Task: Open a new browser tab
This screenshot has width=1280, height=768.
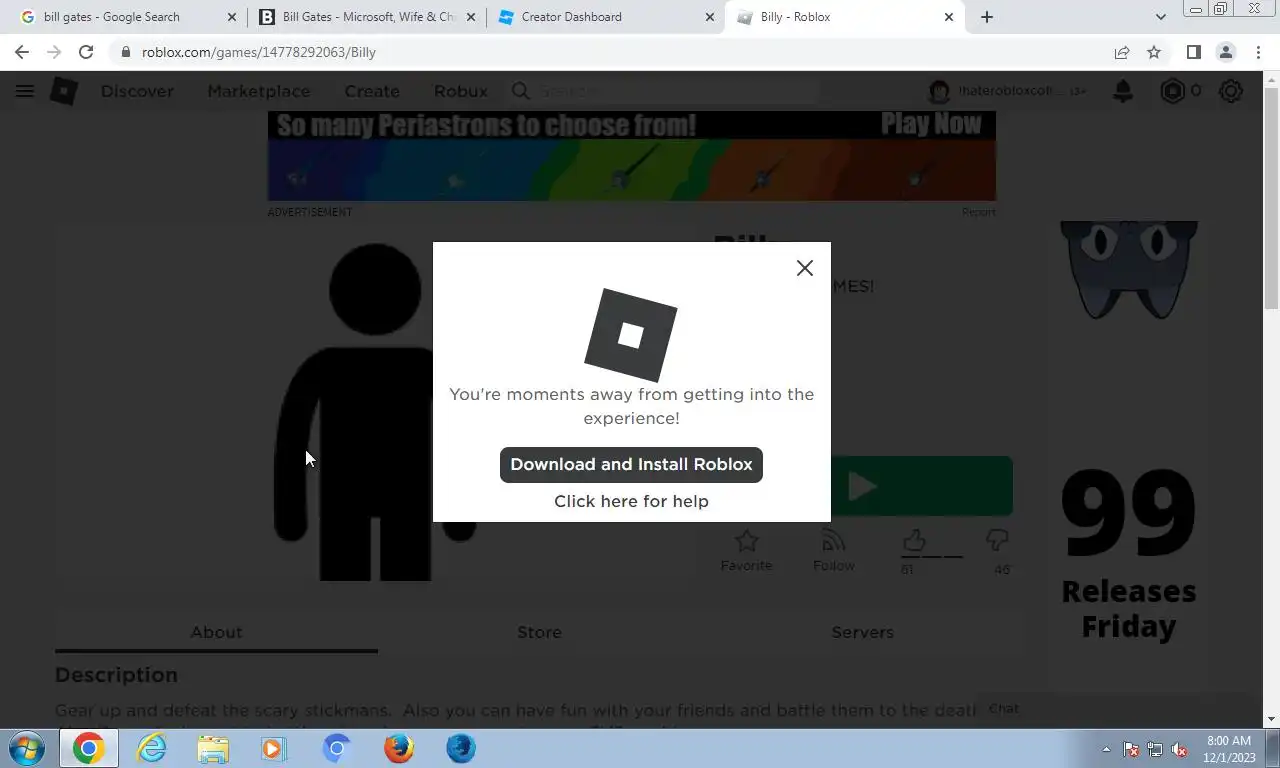Action: click(987, 17)
